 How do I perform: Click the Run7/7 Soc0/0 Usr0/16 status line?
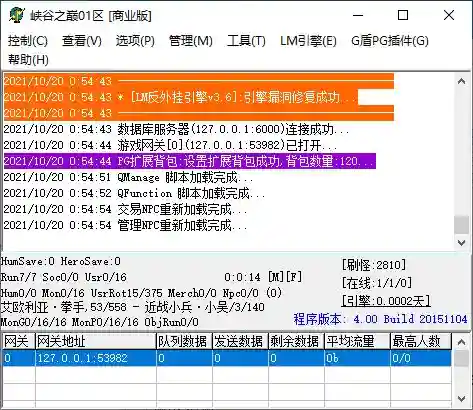(64, 277)
